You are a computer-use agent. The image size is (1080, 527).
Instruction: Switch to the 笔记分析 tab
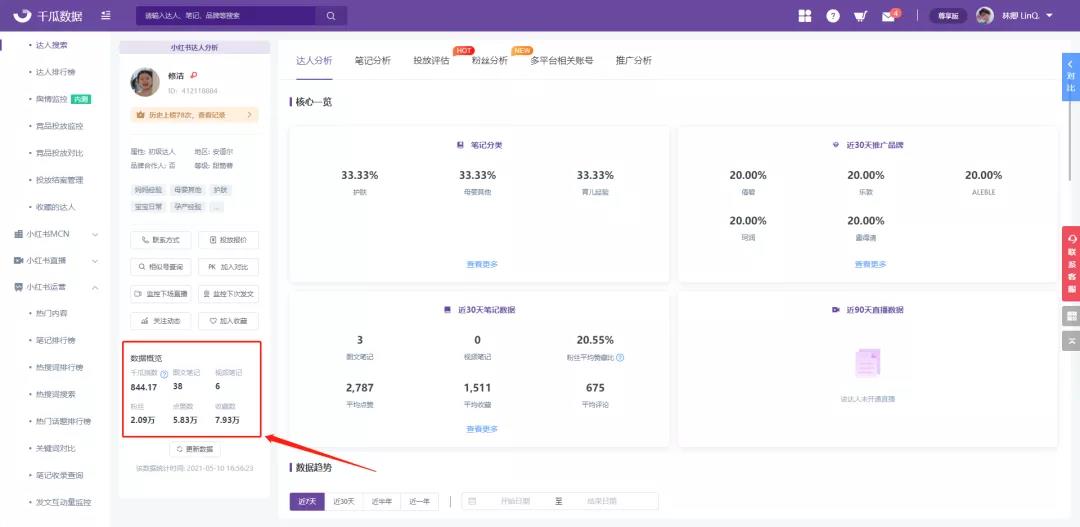pyautogui.click(x=373, y=60)
